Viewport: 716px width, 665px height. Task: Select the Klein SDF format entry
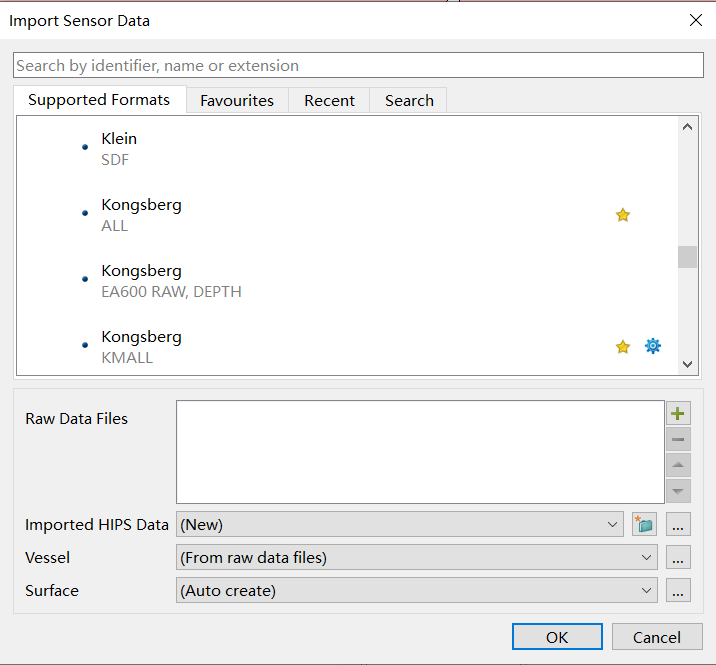(x=119, y=149)
